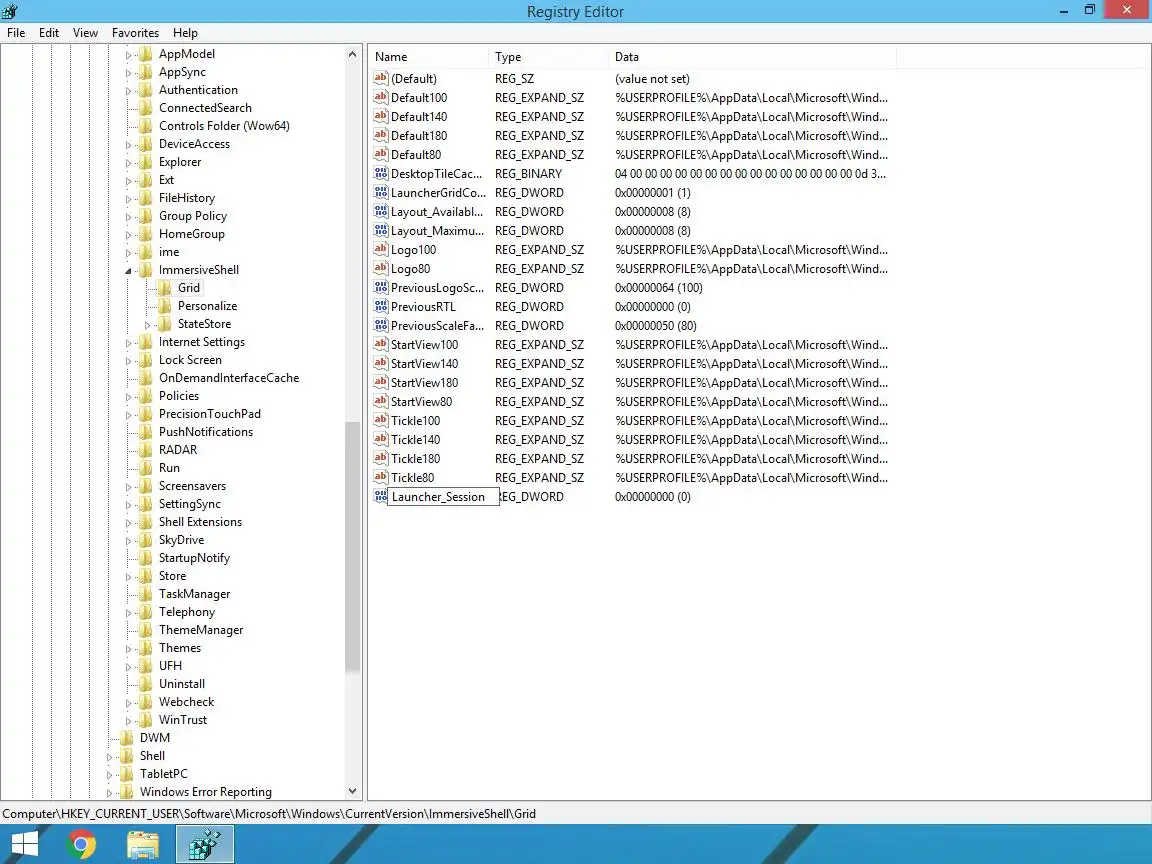Select the Uninstall key in tree

tap(182, 684)
